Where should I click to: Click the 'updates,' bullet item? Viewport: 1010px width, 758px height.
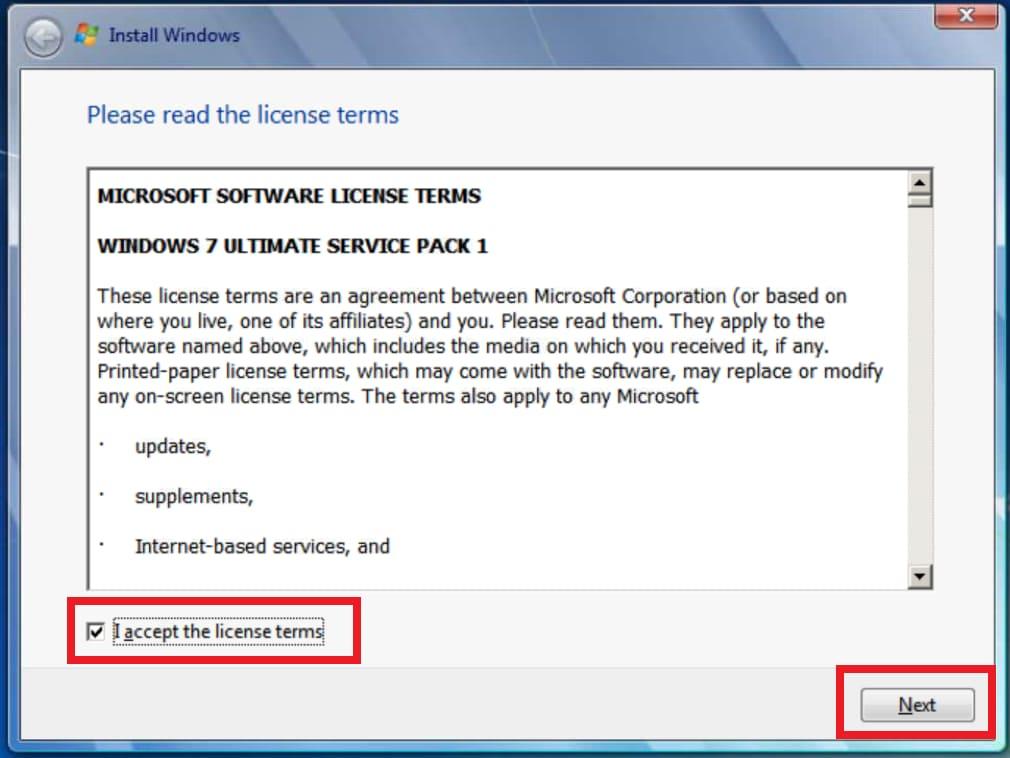(173, 447)
